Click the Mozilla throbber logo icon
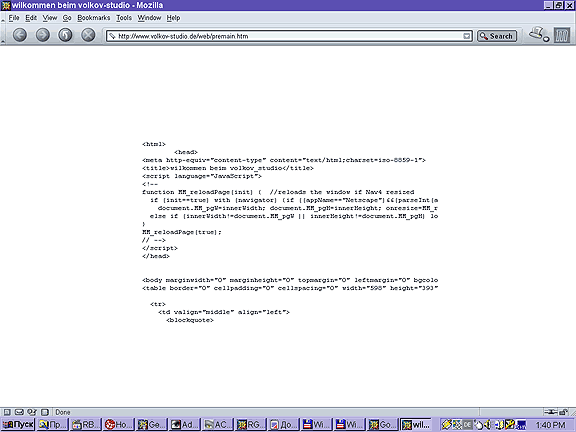 tap(562, 36)
